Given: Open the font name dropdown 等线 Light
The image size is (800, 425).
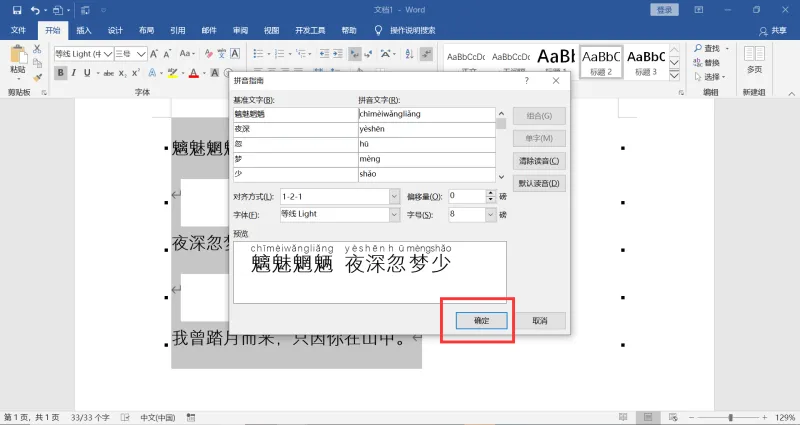Looking at the screenshot, I should click(x=108, y=54).
